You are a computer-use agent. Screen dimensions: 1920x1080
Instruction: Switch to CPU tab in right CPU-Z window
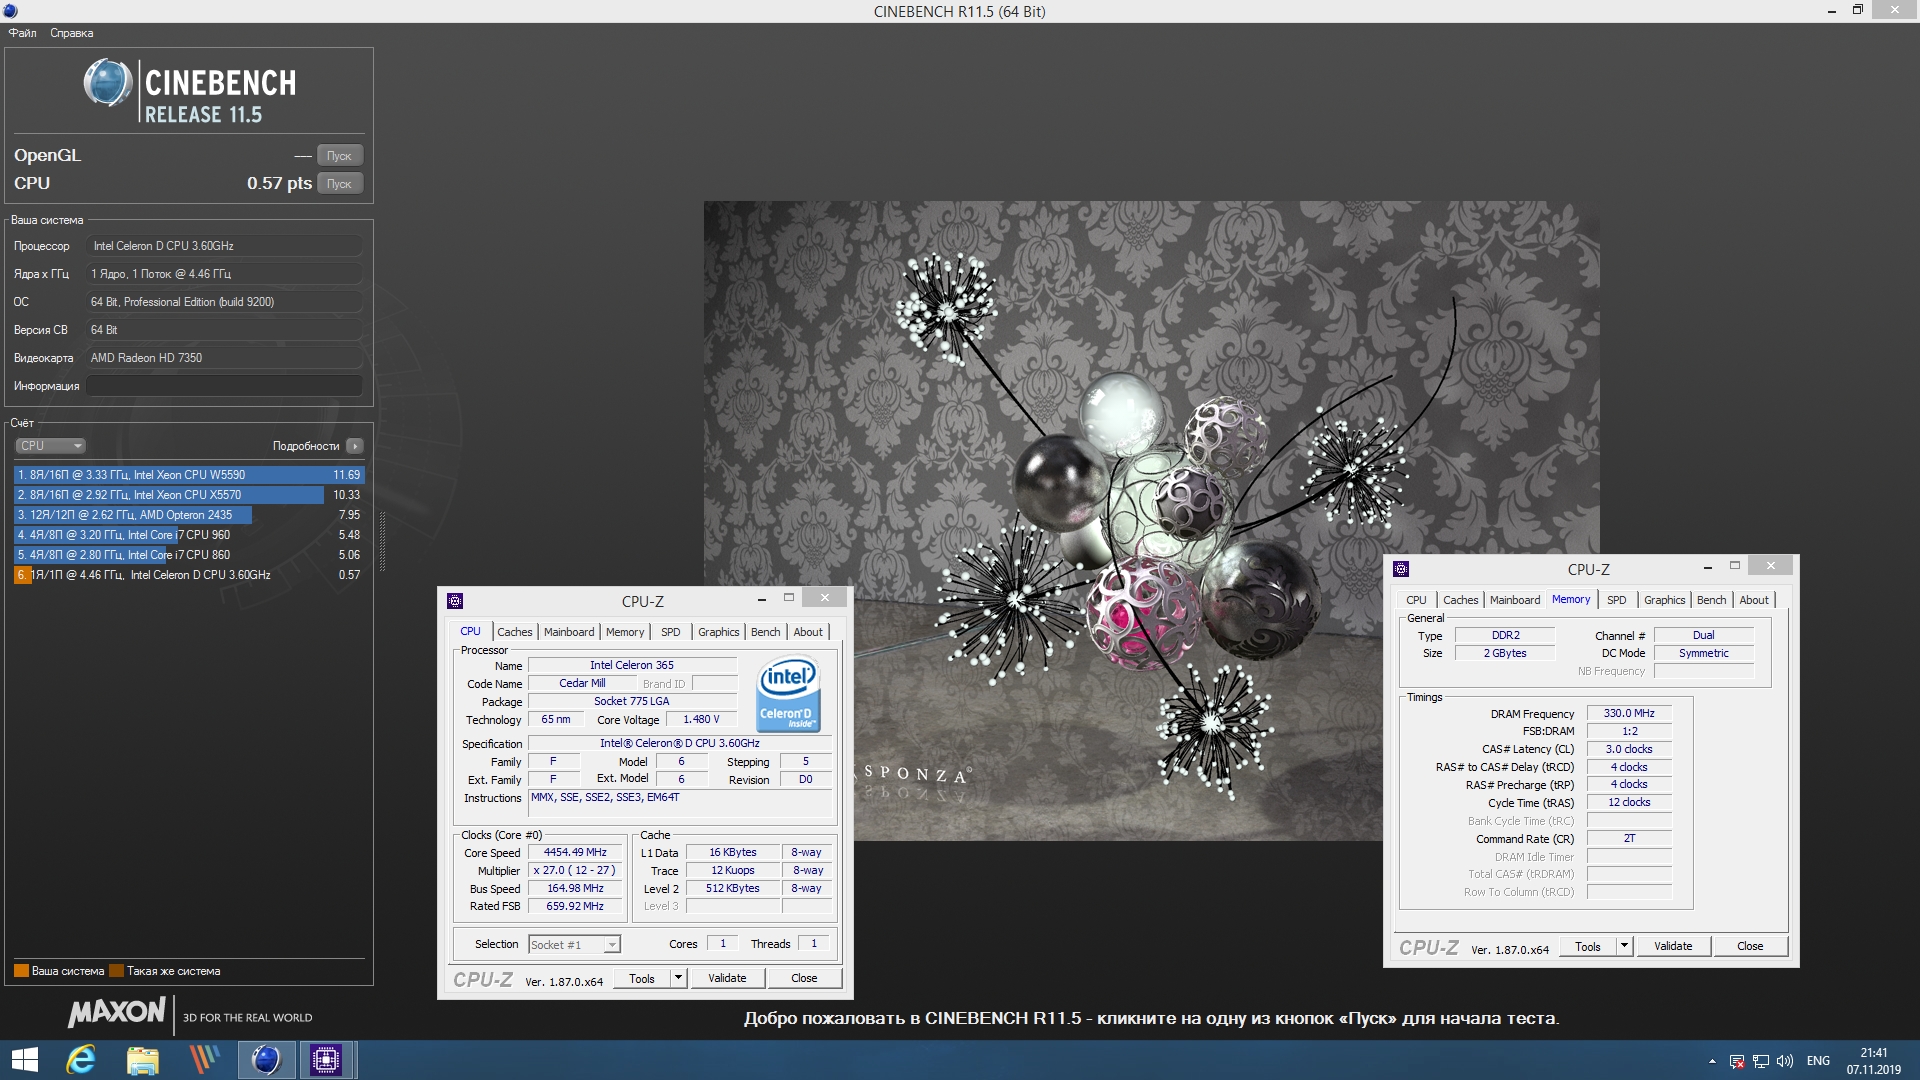[x=1416, y=600]
